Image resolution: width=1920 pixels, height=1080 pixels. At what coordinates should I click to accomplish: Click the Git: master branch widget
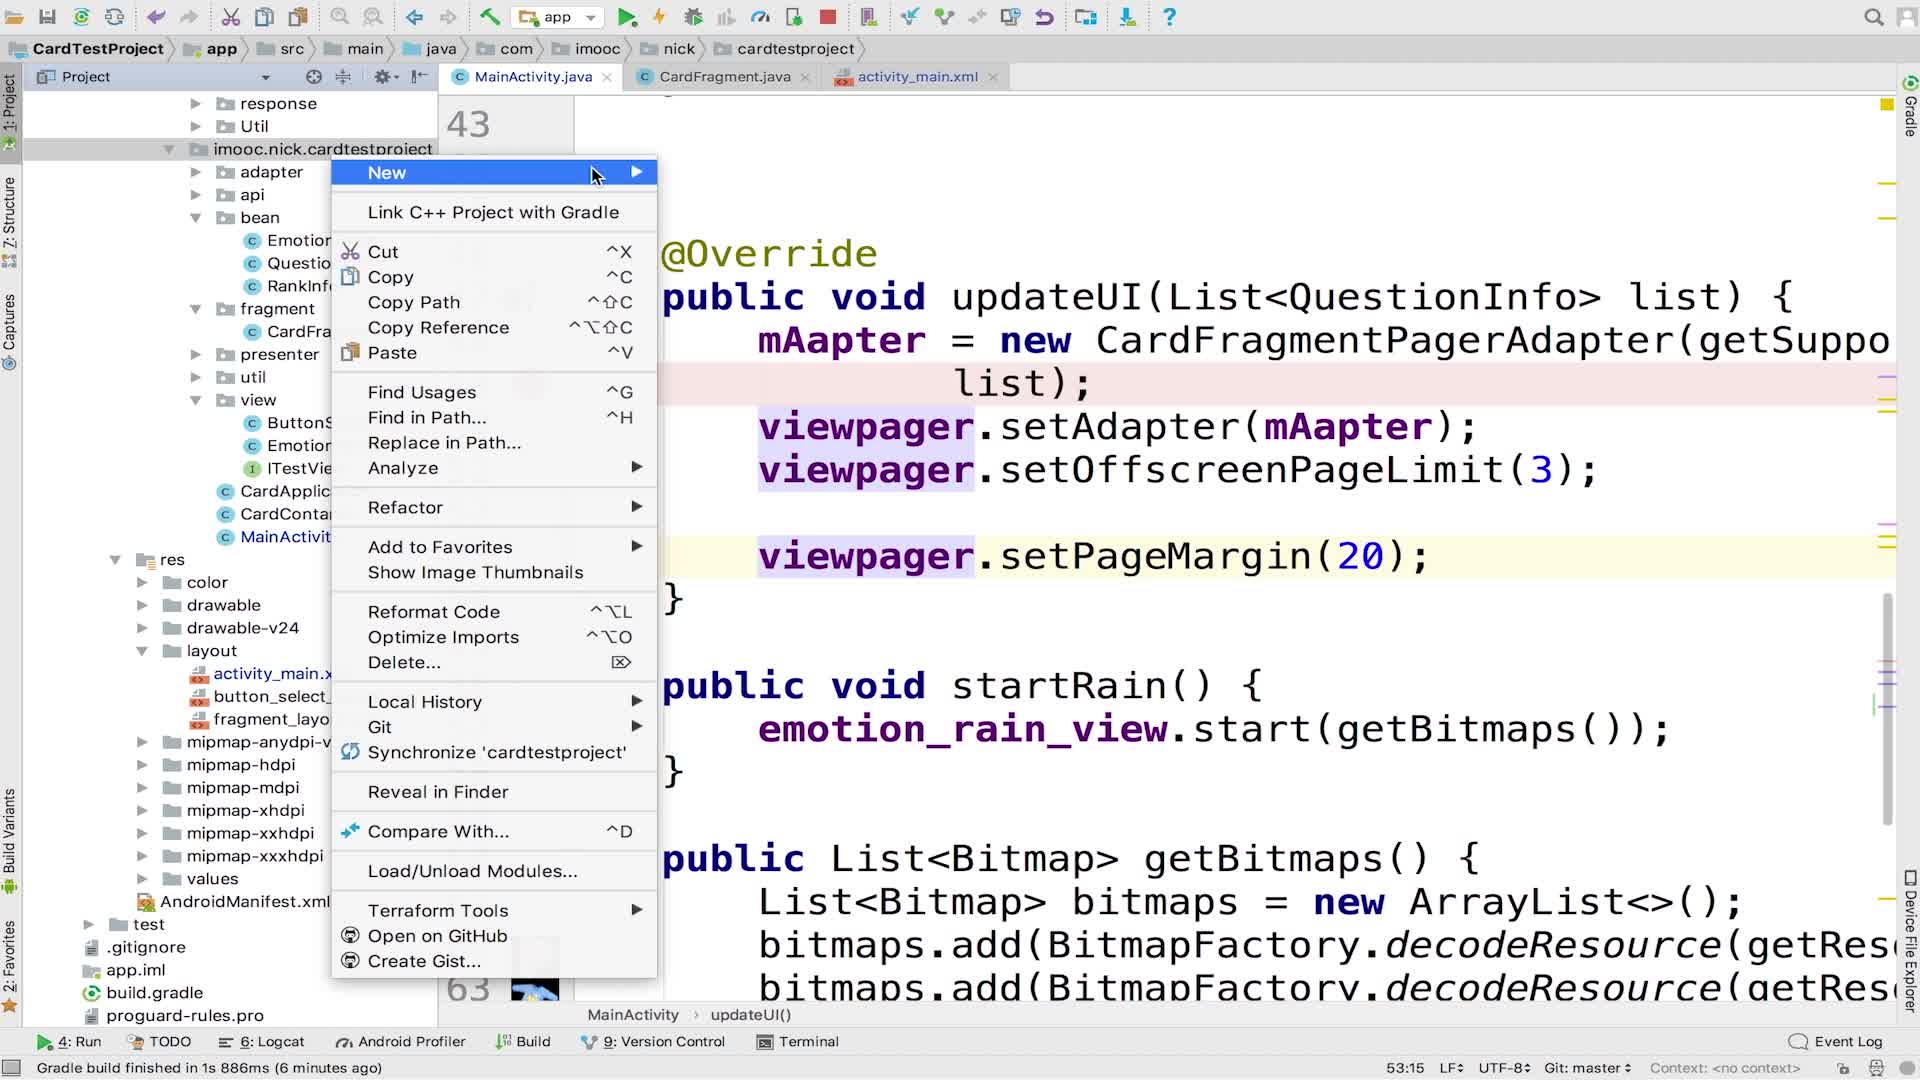click(1587, 1068)
